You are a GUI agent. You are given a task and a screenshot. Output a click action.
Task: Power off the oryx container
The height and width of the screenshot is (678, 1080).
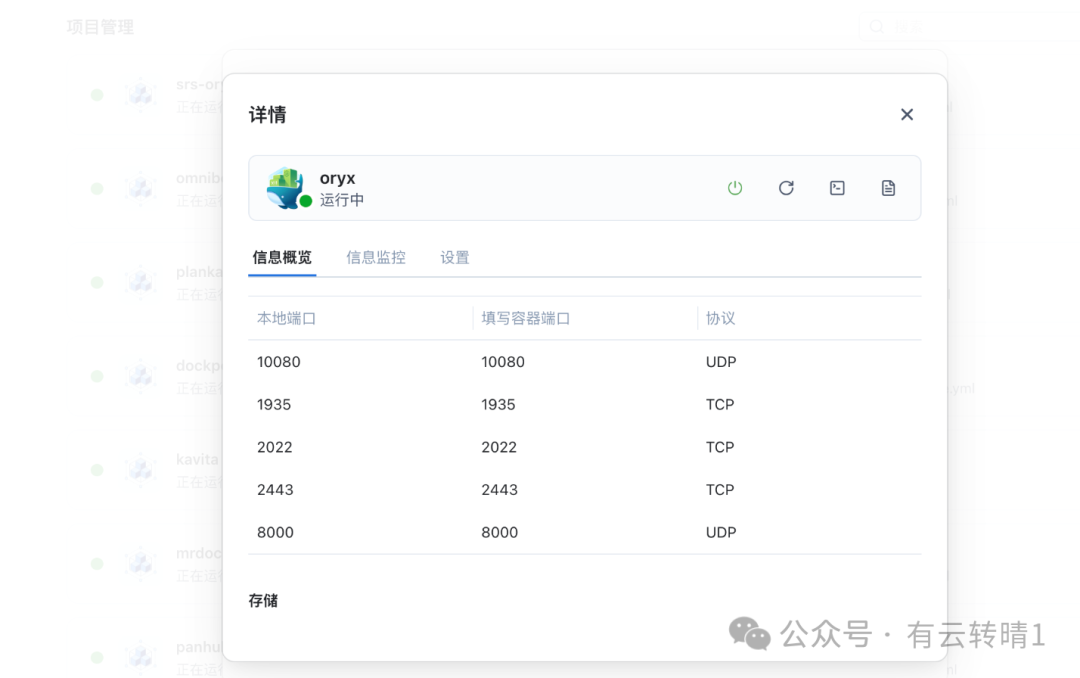coord(735,188)
